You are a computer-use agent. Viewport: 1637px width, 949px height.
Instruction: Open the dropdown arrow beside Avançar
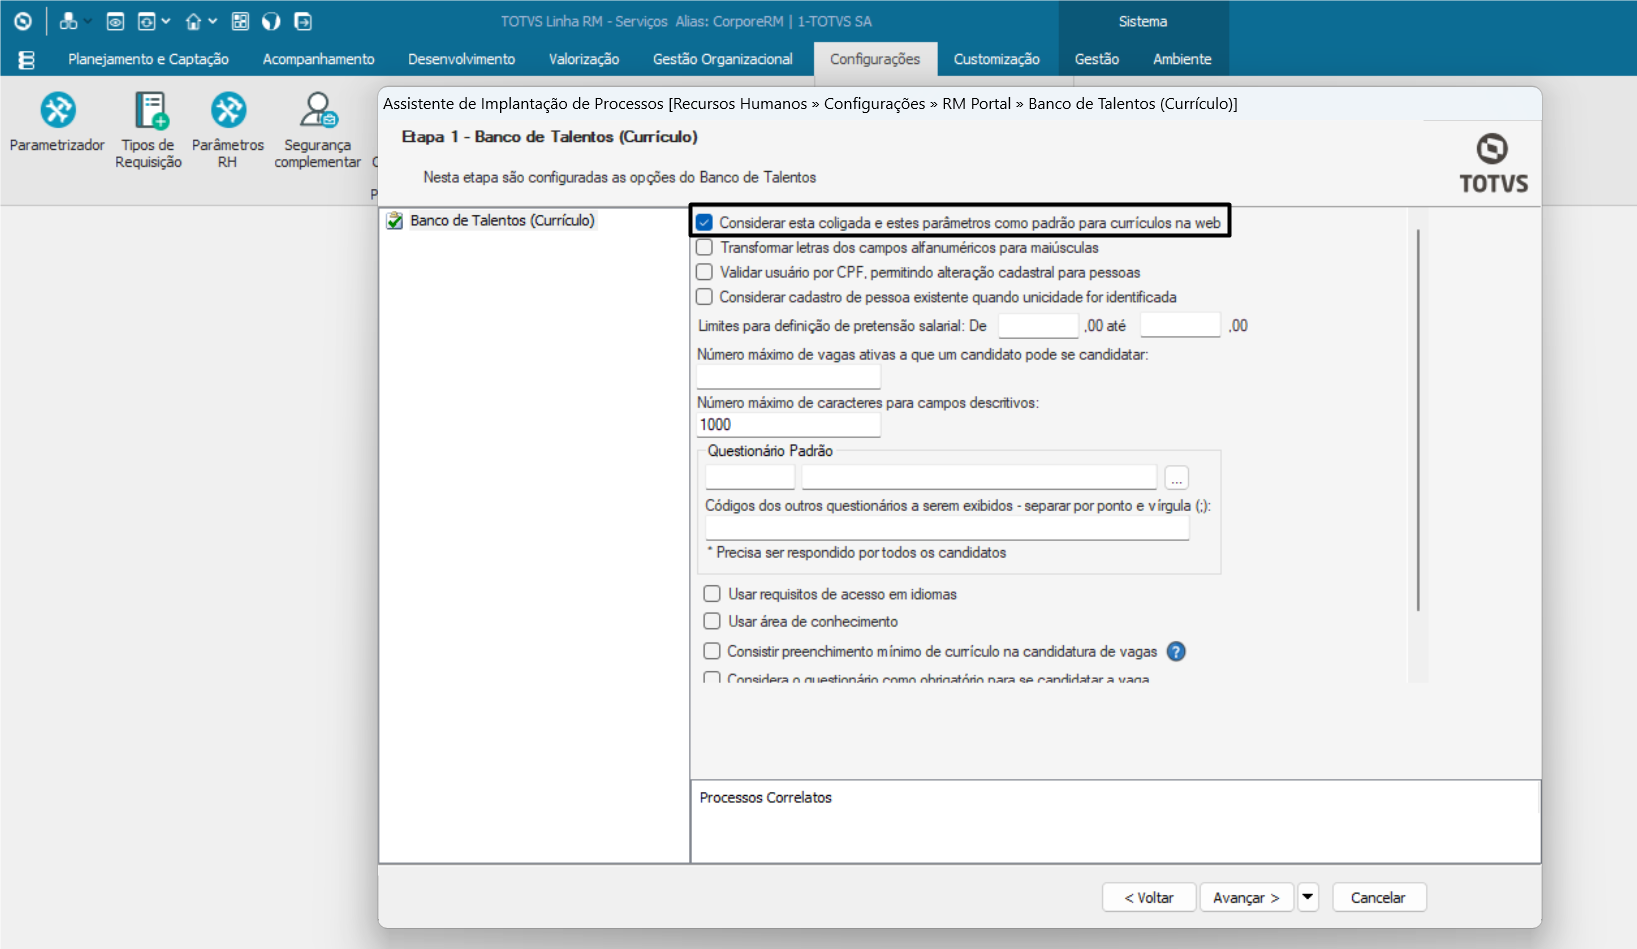[x=1308, y=897]
